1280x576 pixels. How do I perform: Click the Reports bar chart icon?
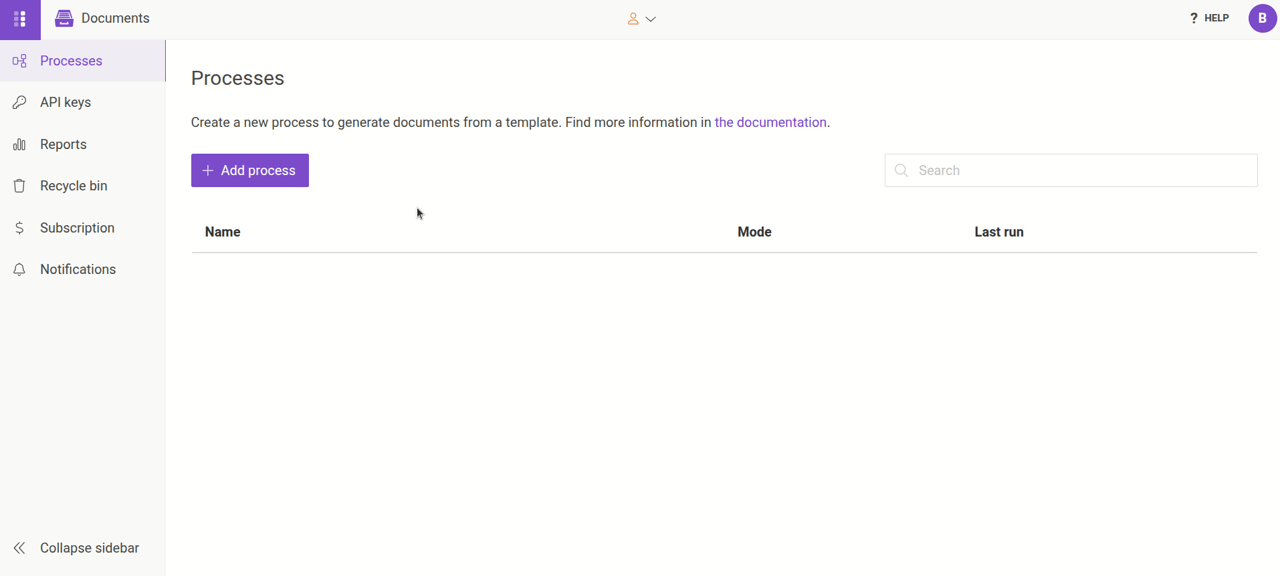coord(19,145)
